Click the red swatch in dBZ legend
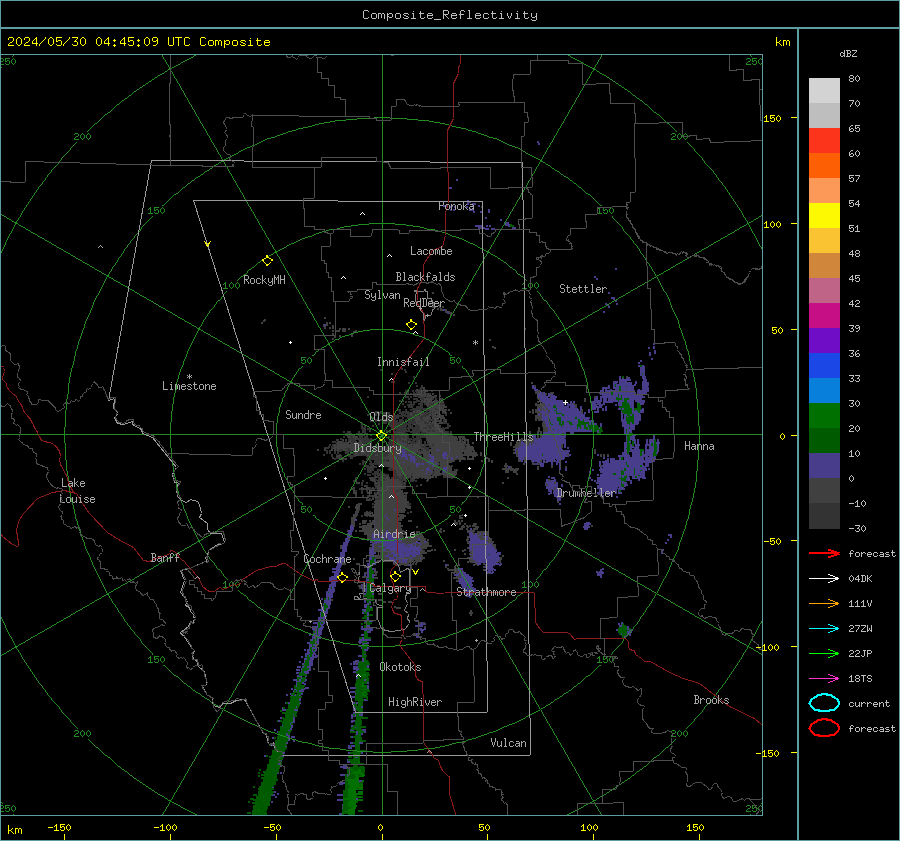900x841 pixels. (824, 141)
